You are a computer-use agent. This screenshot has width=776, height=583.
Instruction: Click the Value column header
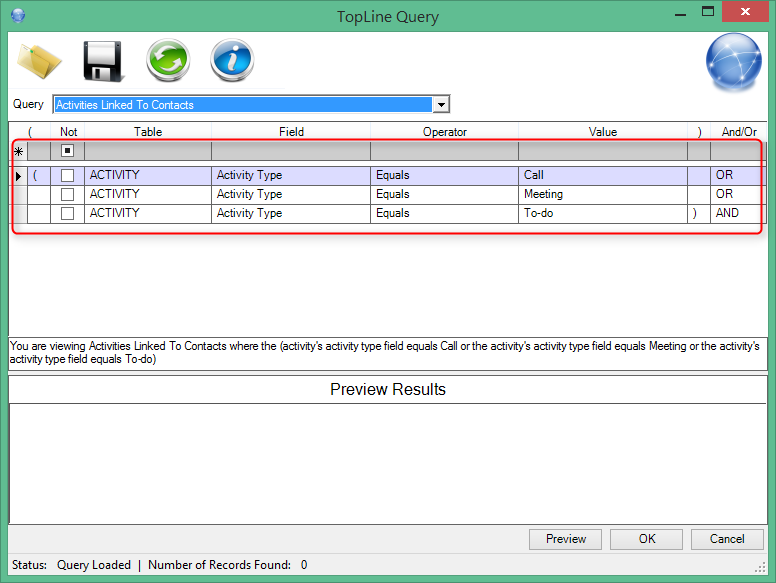click(x=603, y=132)
